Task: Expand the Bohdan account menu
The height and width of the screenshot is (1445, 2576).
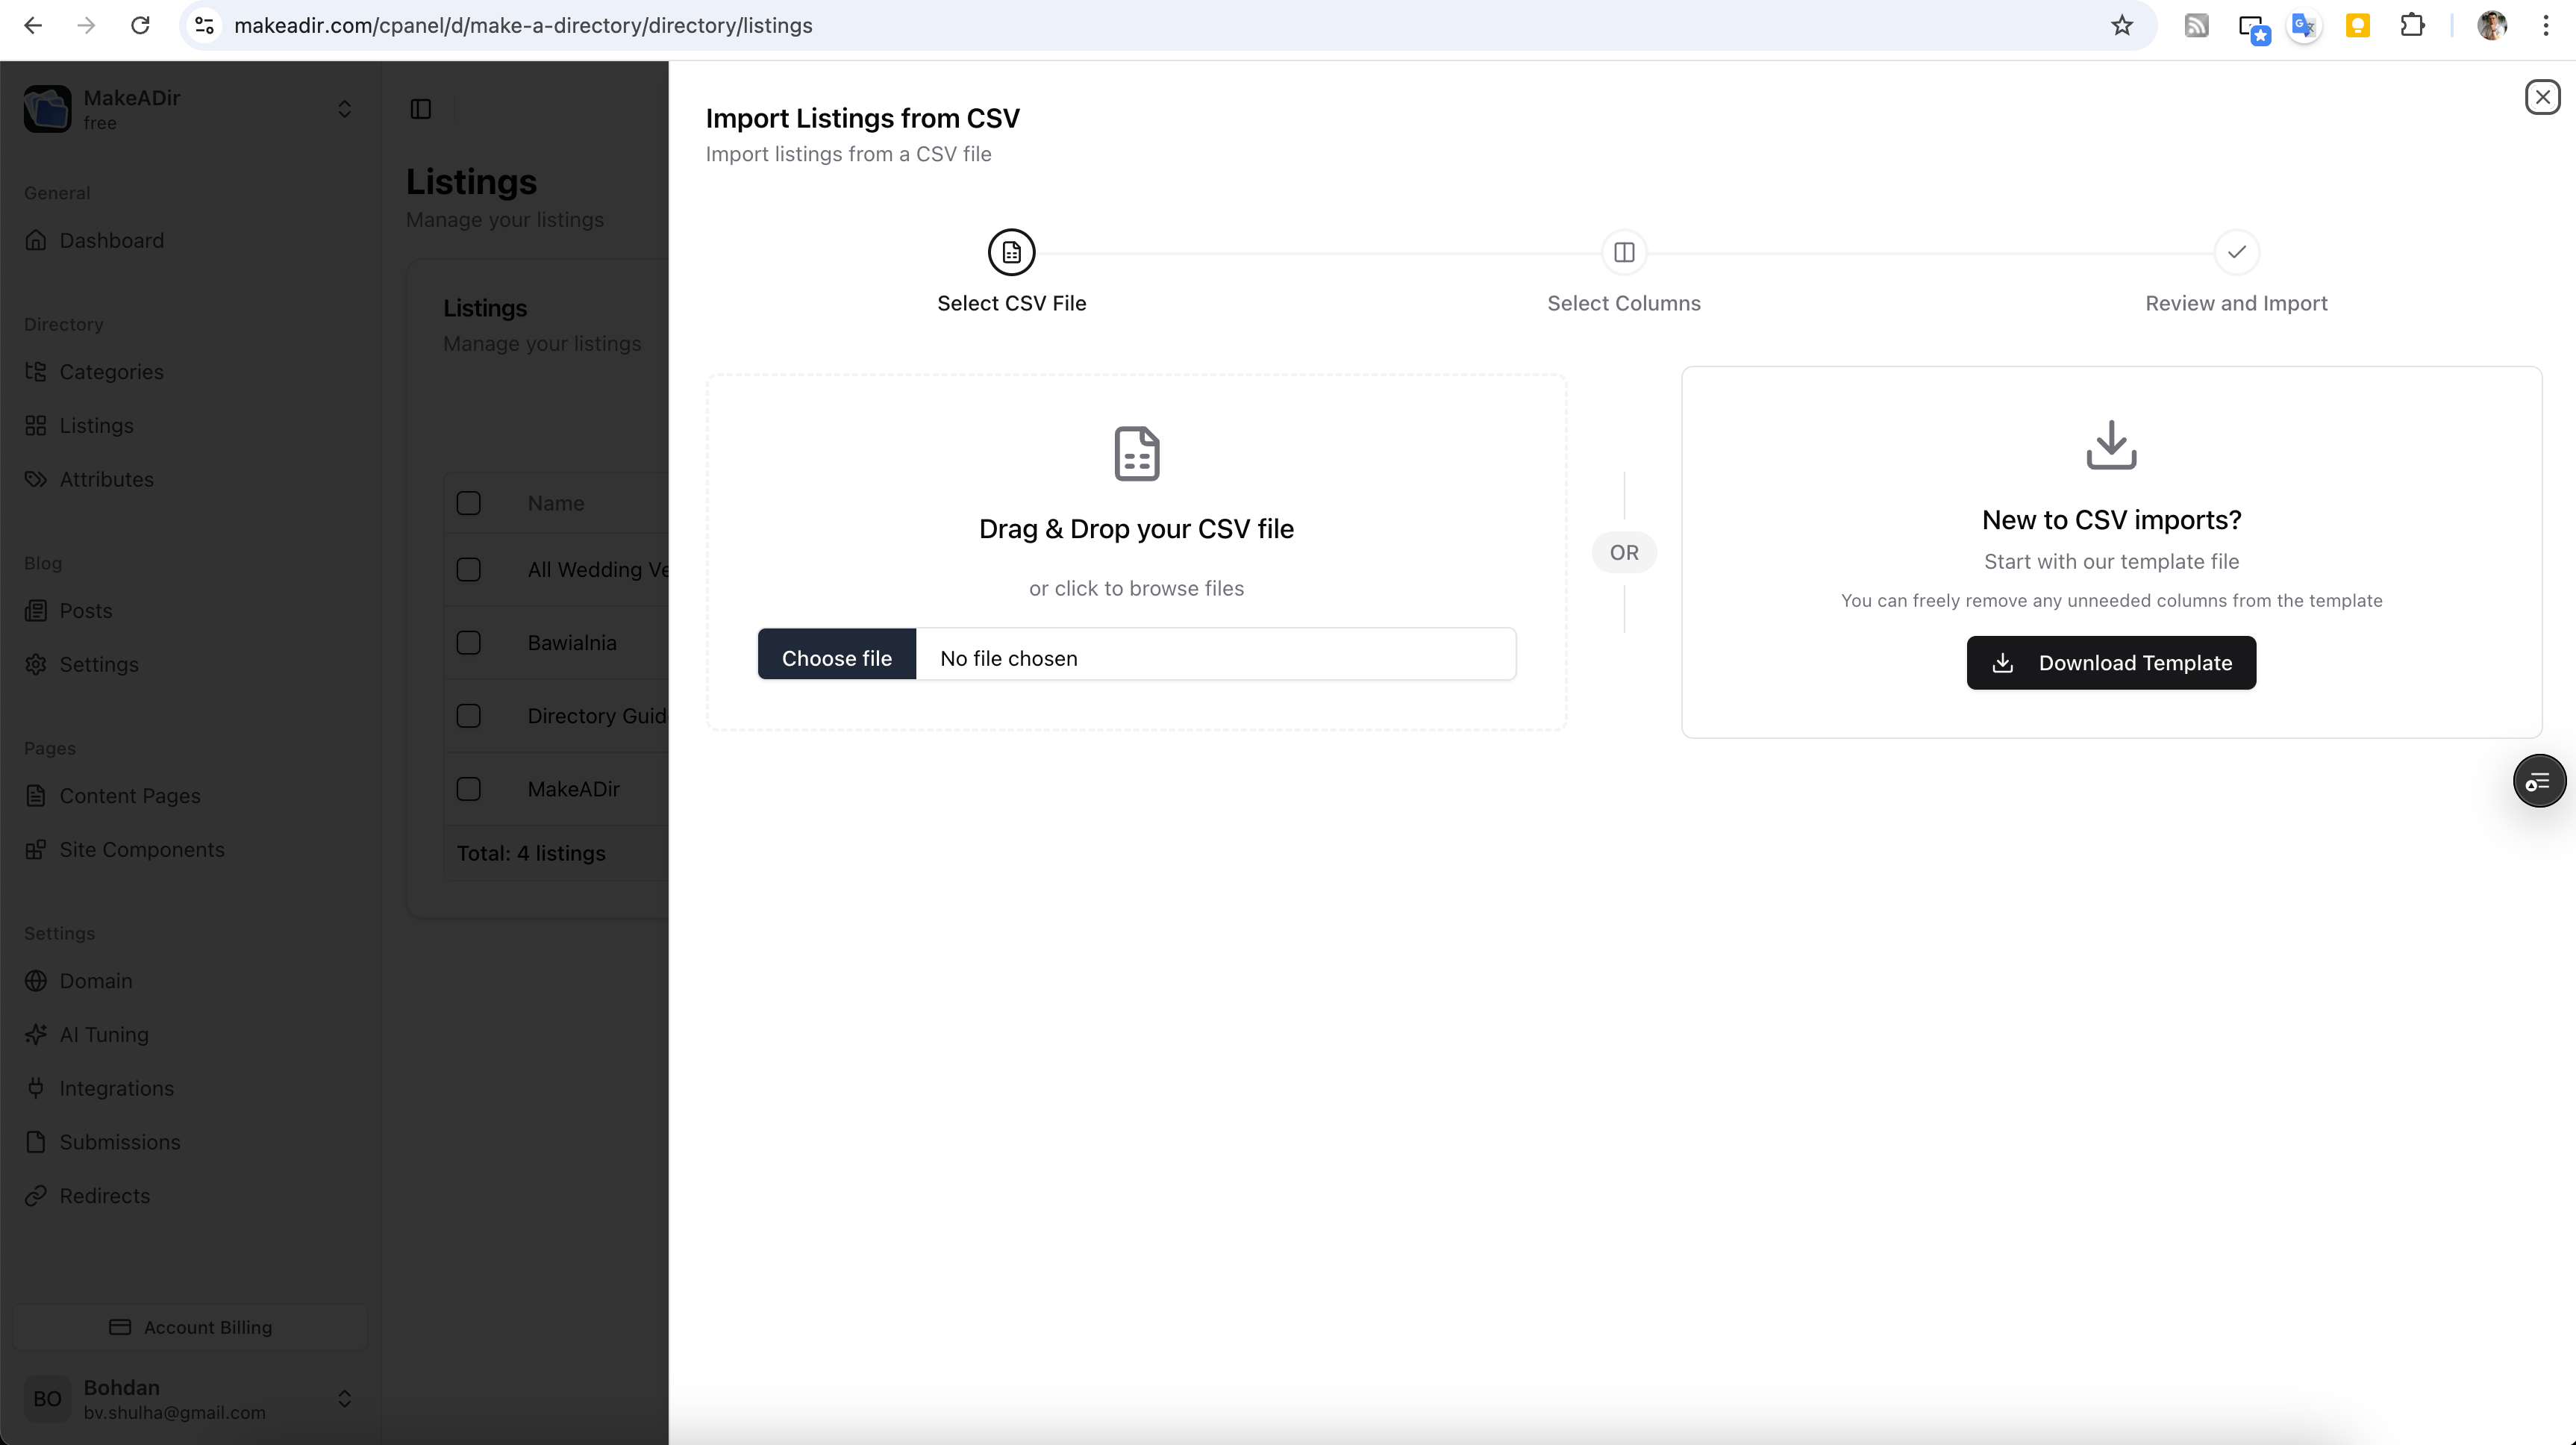Action: click(x=344, y=1398)
